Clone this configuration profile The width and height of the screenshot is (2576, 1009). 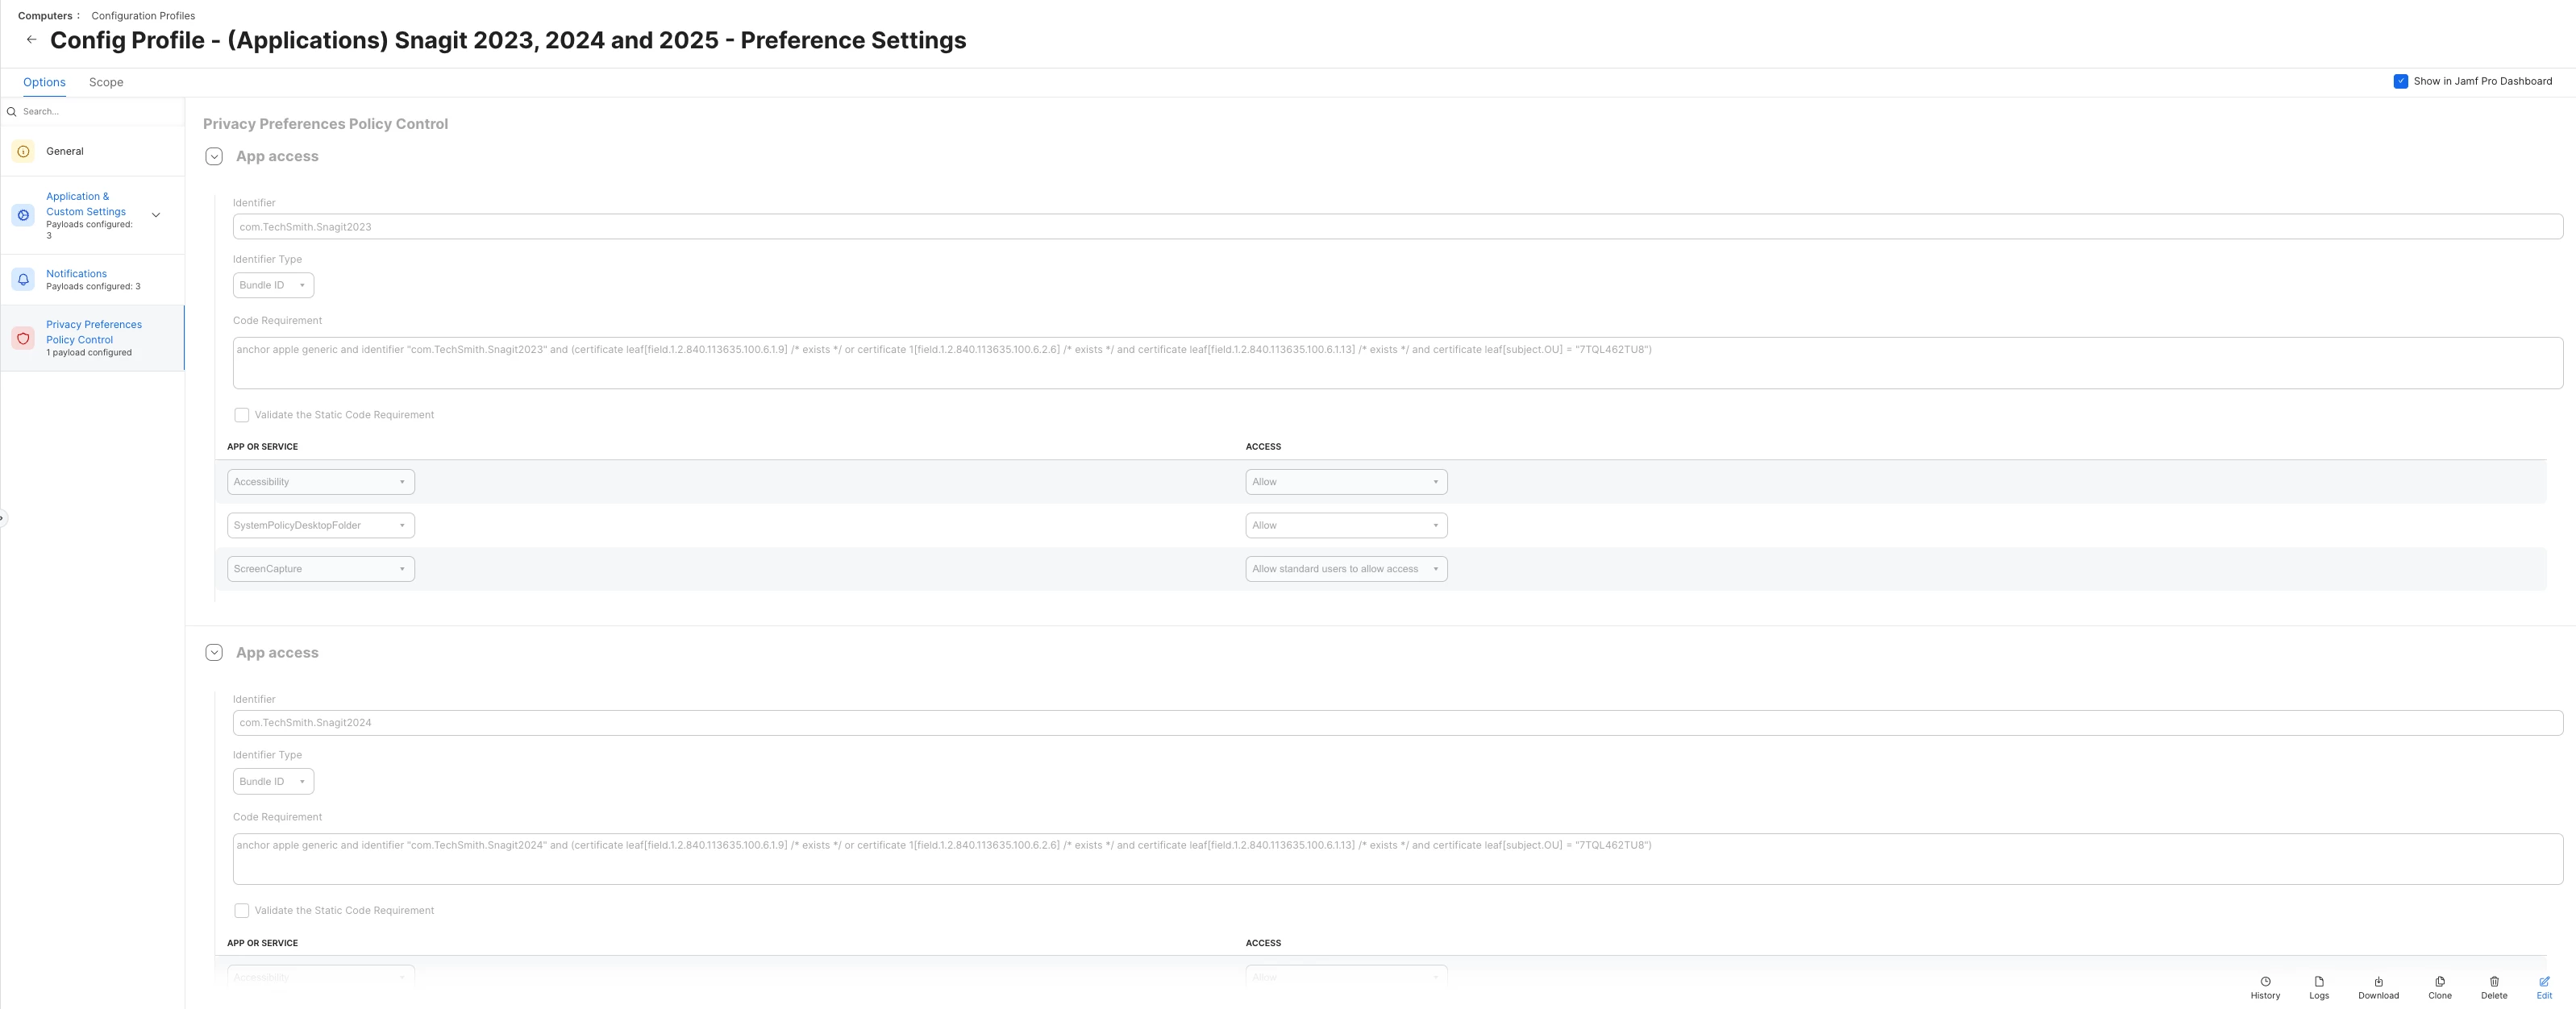[x=2440, y=988]
